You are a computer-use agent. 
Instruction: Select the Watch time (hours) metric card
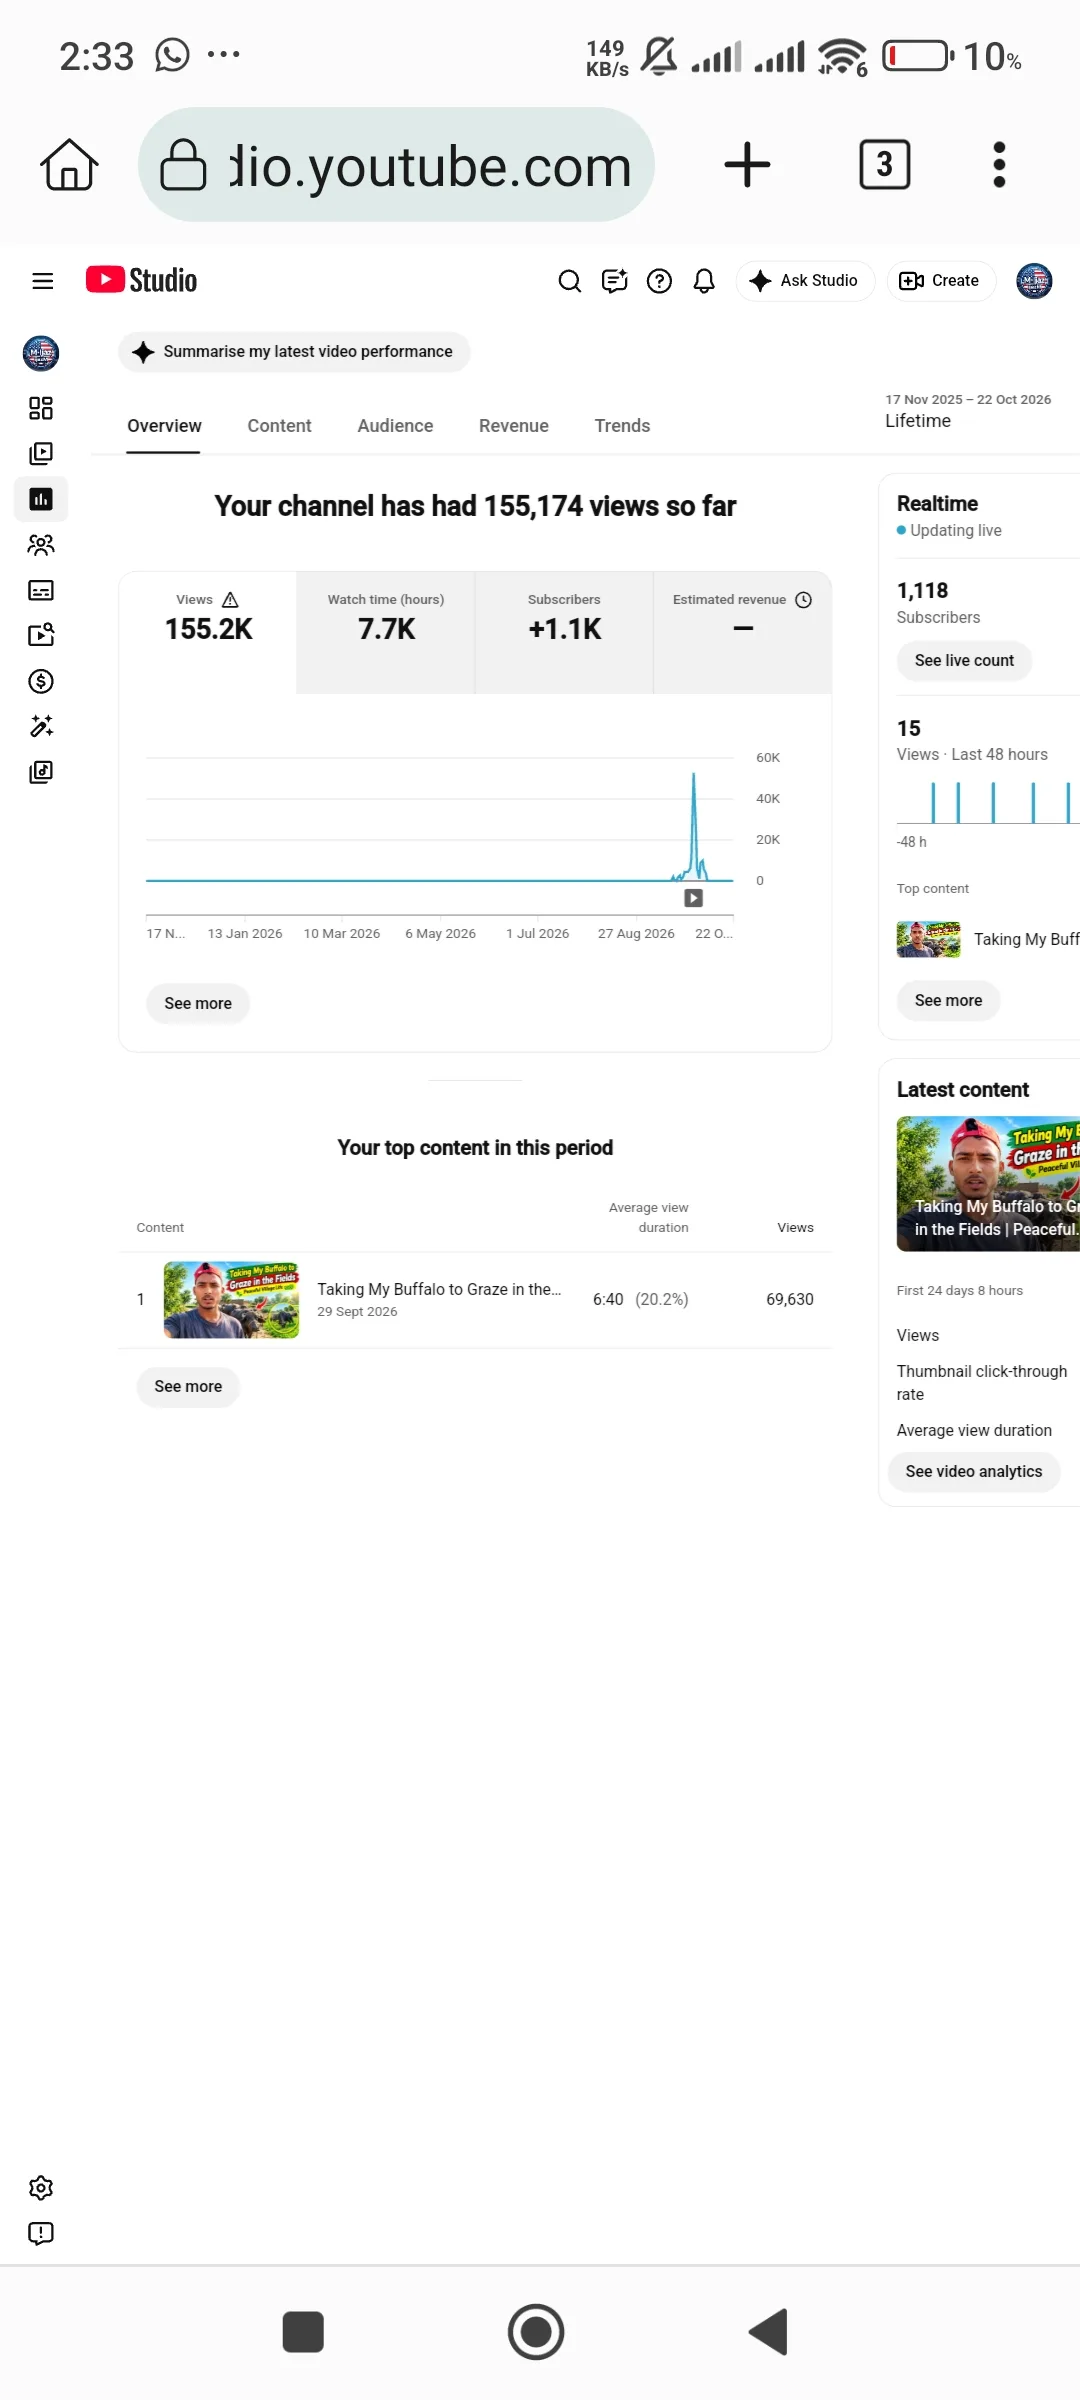coord(386,632)
